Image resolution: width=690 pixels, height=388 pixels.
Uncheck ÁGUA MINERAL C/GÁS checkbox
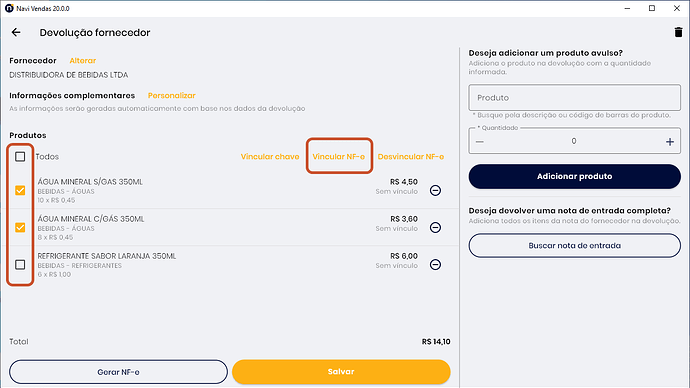pos(20,227)
